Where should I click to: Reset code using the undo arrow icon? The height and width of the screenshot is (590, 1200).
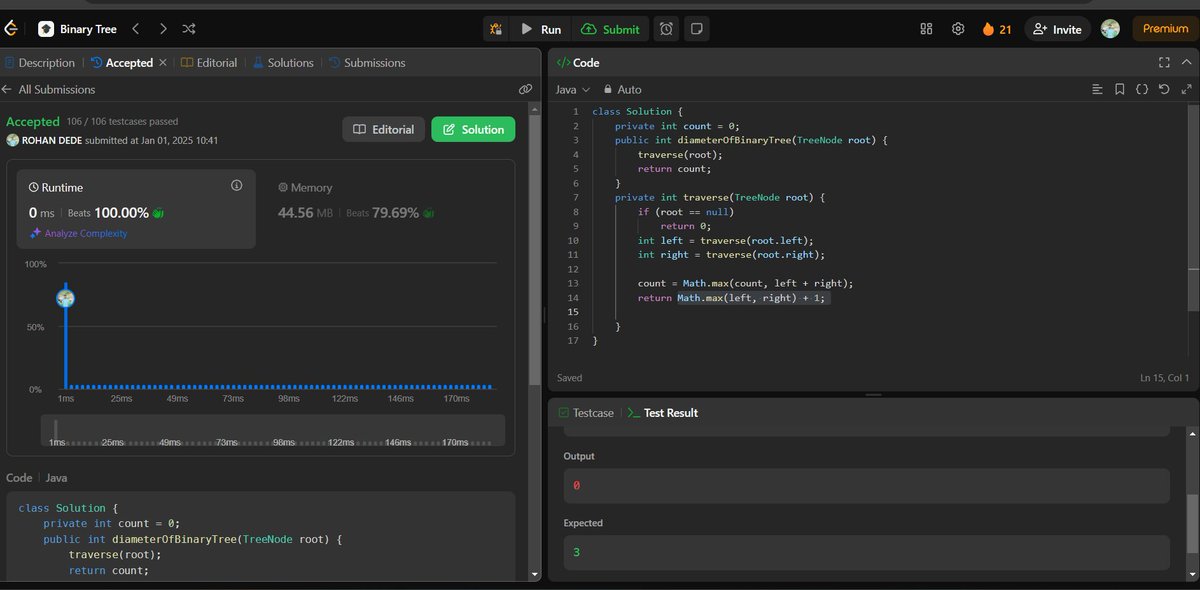(1163, 89)
